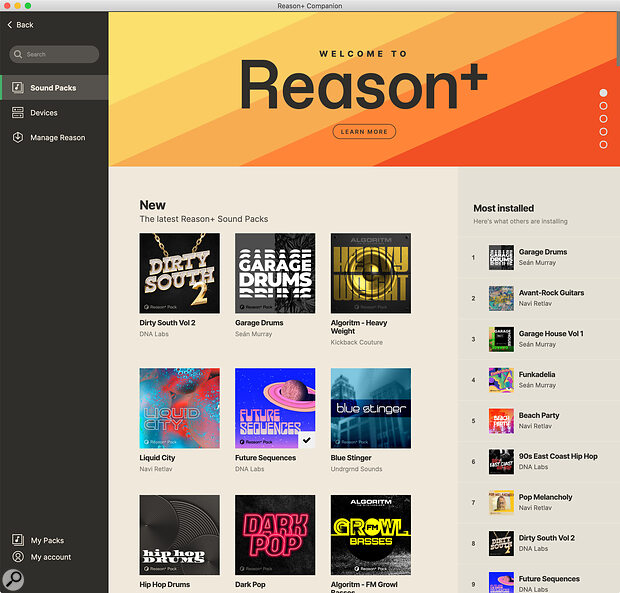Select the first carousel dot indicator

(x=603, y=93)
